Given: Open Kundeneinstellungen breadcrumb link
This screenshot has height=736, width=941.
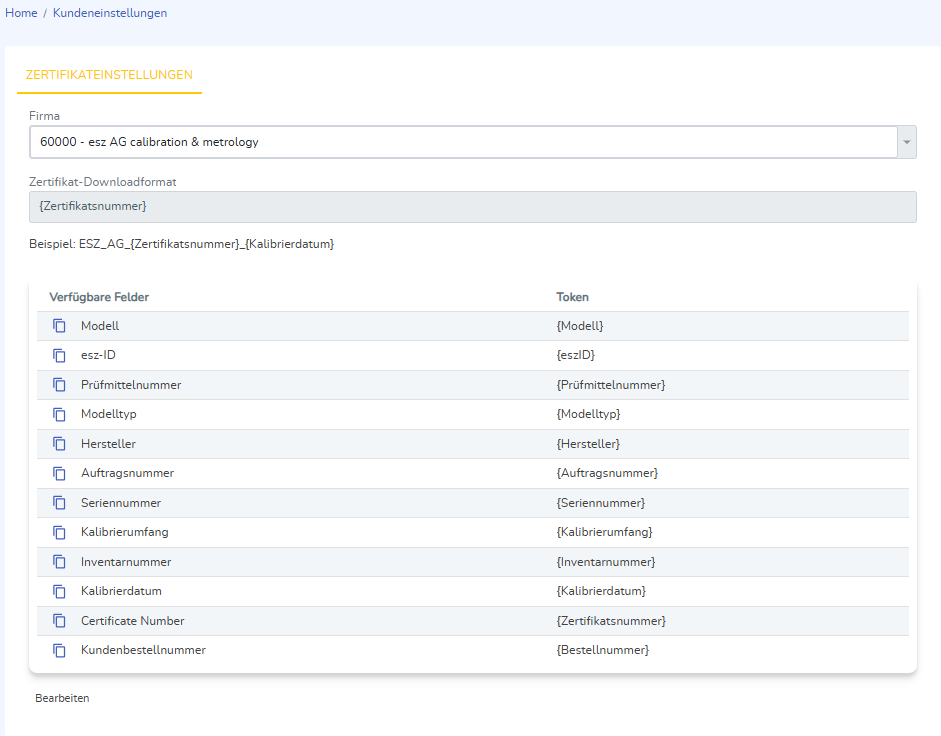Looking at the screenshot, I should click(x=110, y=13).
